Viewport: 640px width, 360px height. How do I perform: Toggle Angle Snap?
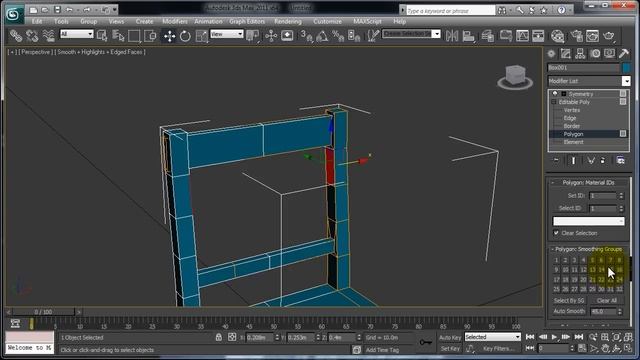[322, 36]
